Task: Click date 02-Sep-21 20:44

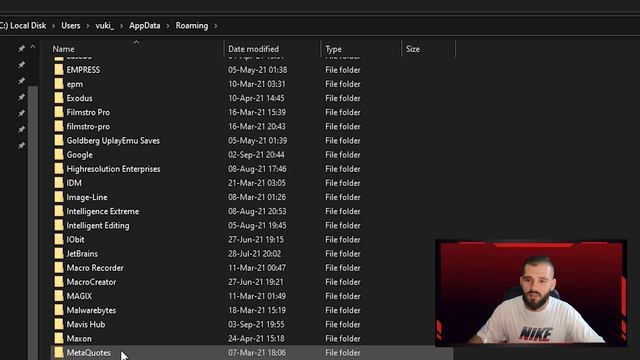Action: [x=256, y=155]
